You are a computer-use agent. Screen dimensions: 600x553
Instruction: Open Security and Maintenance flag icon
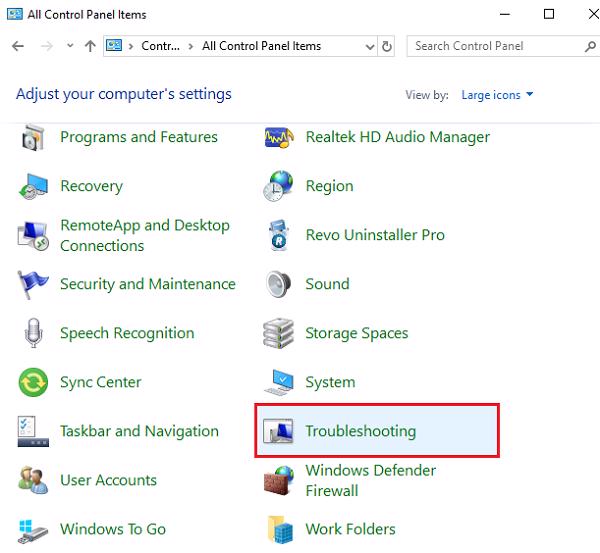[33, 284]
